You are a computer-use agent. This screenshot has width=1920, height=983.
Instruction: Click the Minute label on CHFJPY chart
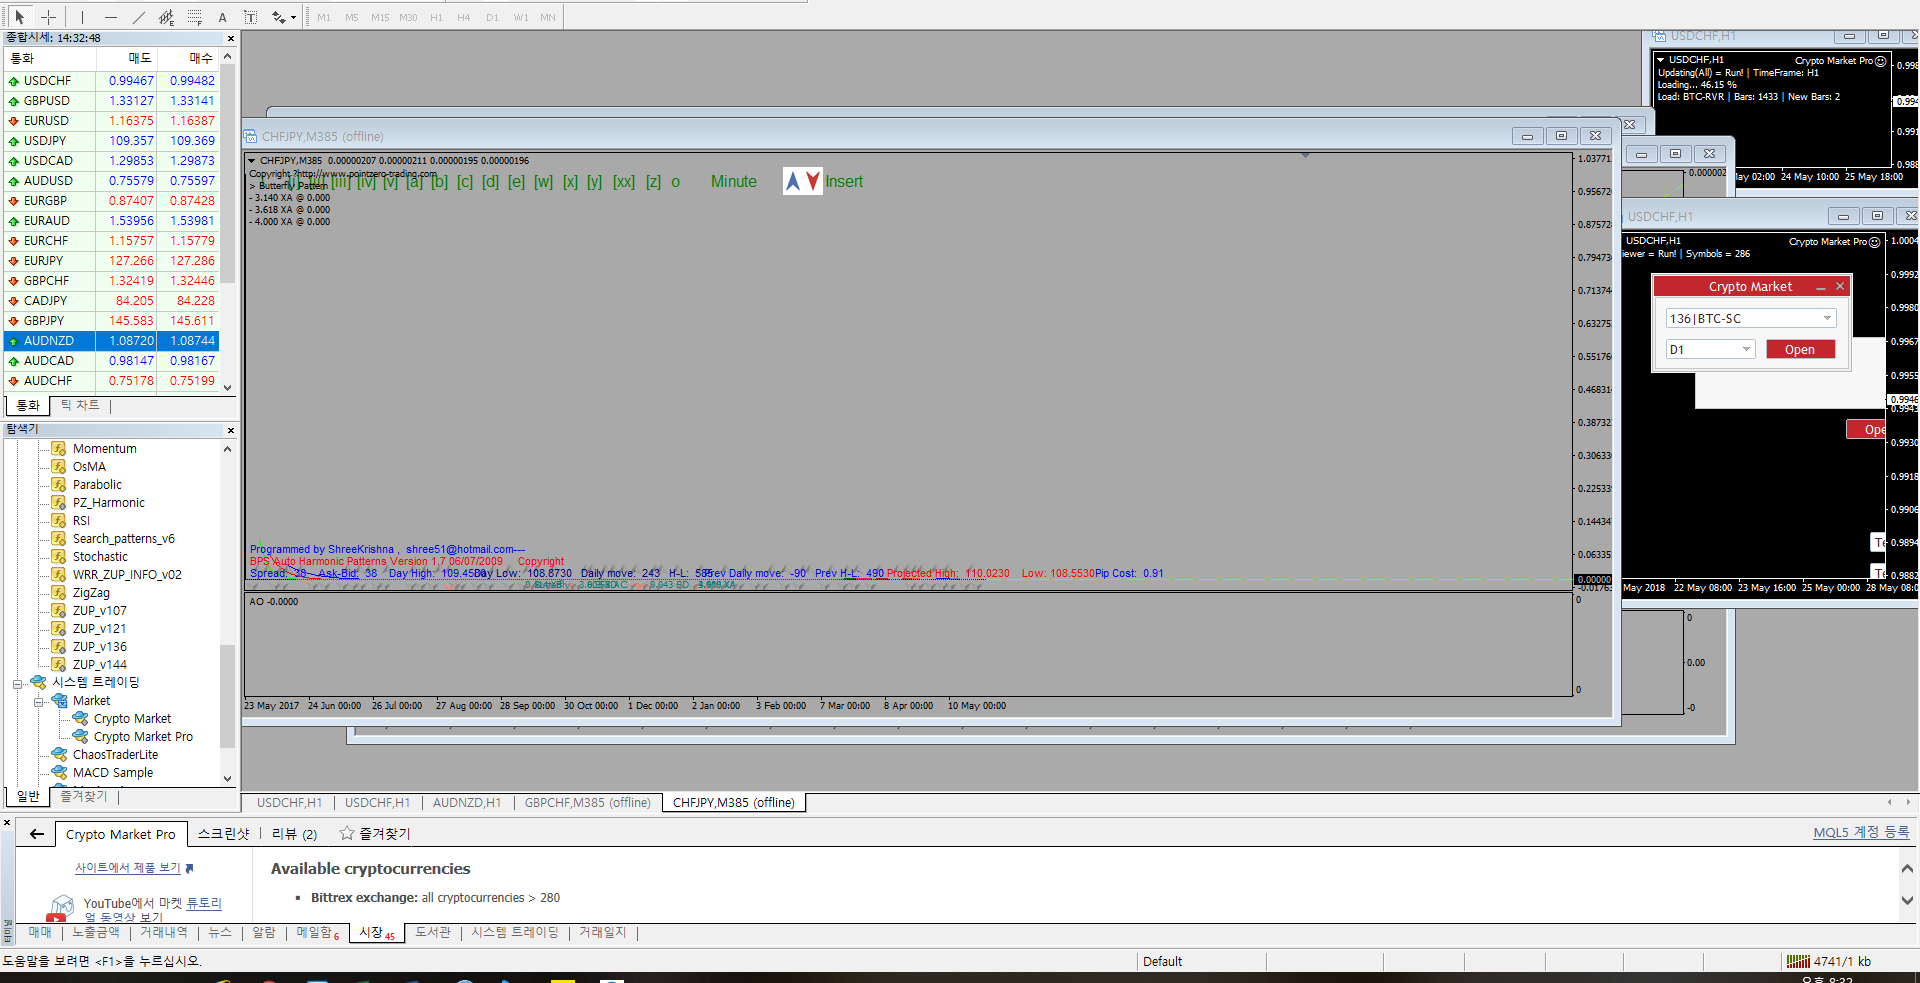point(734,182)
